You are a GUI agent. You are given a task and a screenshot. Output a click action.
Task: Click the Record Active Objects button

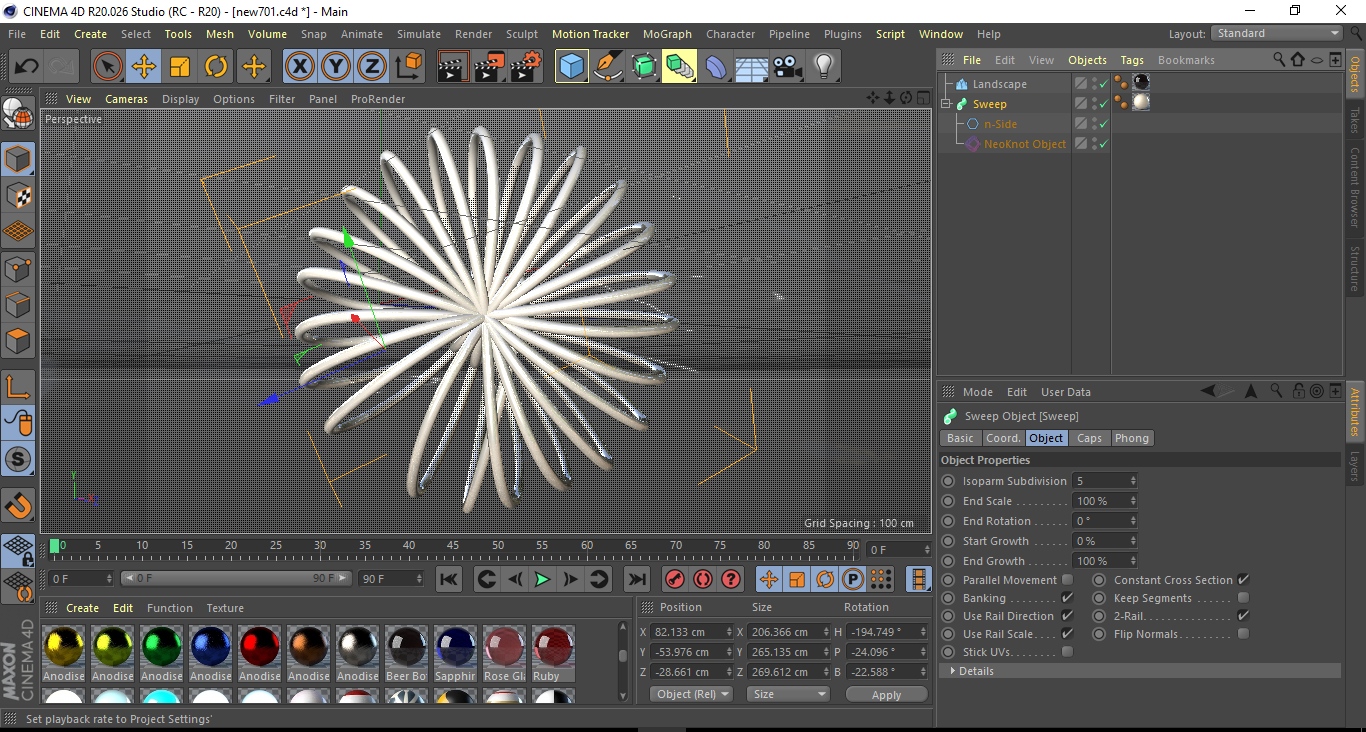coord(675,579)
